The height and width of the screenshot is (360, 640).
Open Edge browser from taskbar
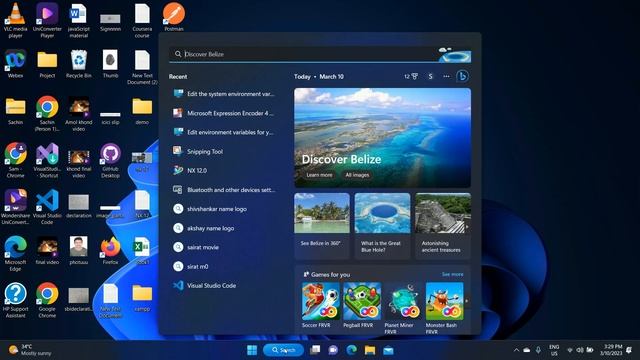pyautogui.click(x=351, y=350)
